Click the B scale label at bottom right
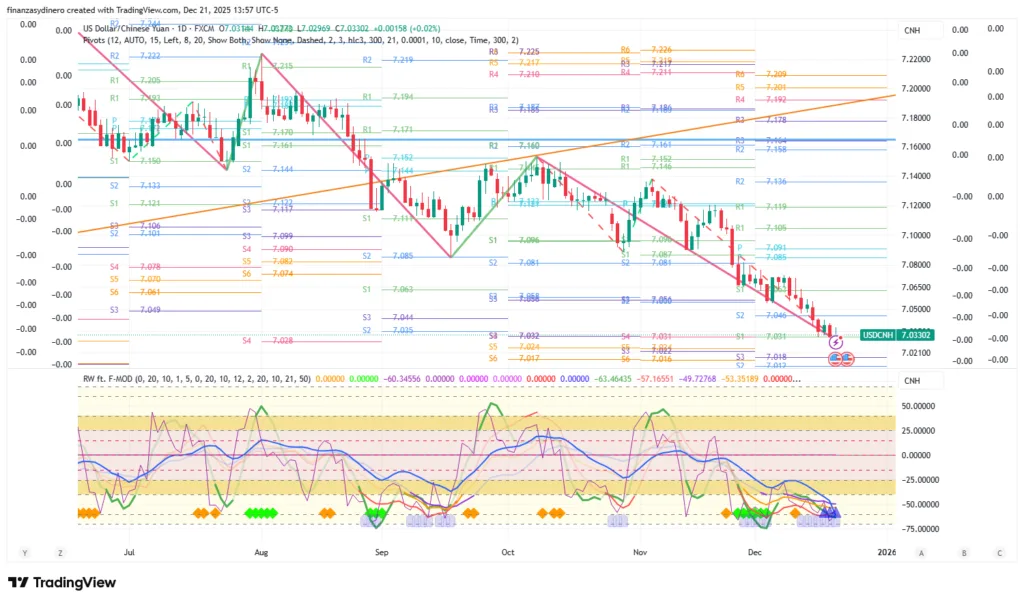The height and width of the screenshot is (603, 1024). click(963, 552)
